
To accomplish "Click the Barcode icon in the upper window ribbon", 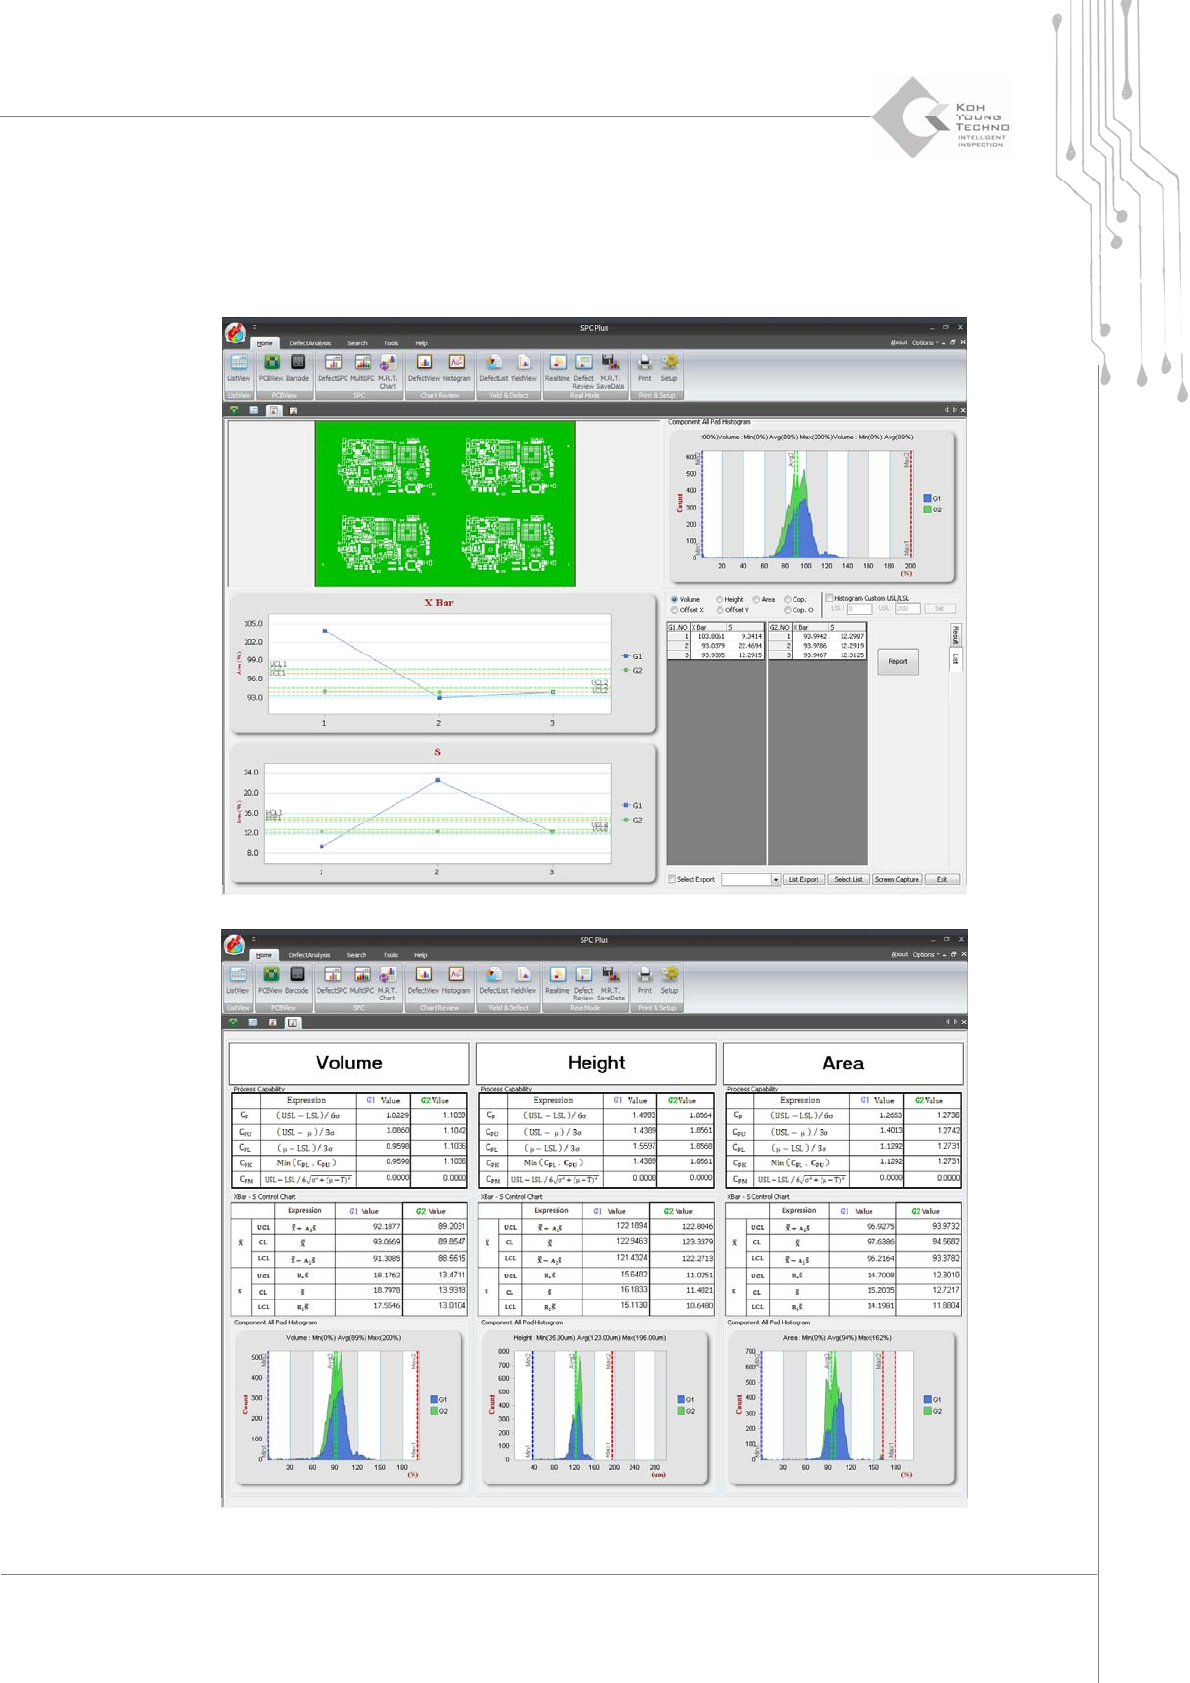I will click(298, 367).
